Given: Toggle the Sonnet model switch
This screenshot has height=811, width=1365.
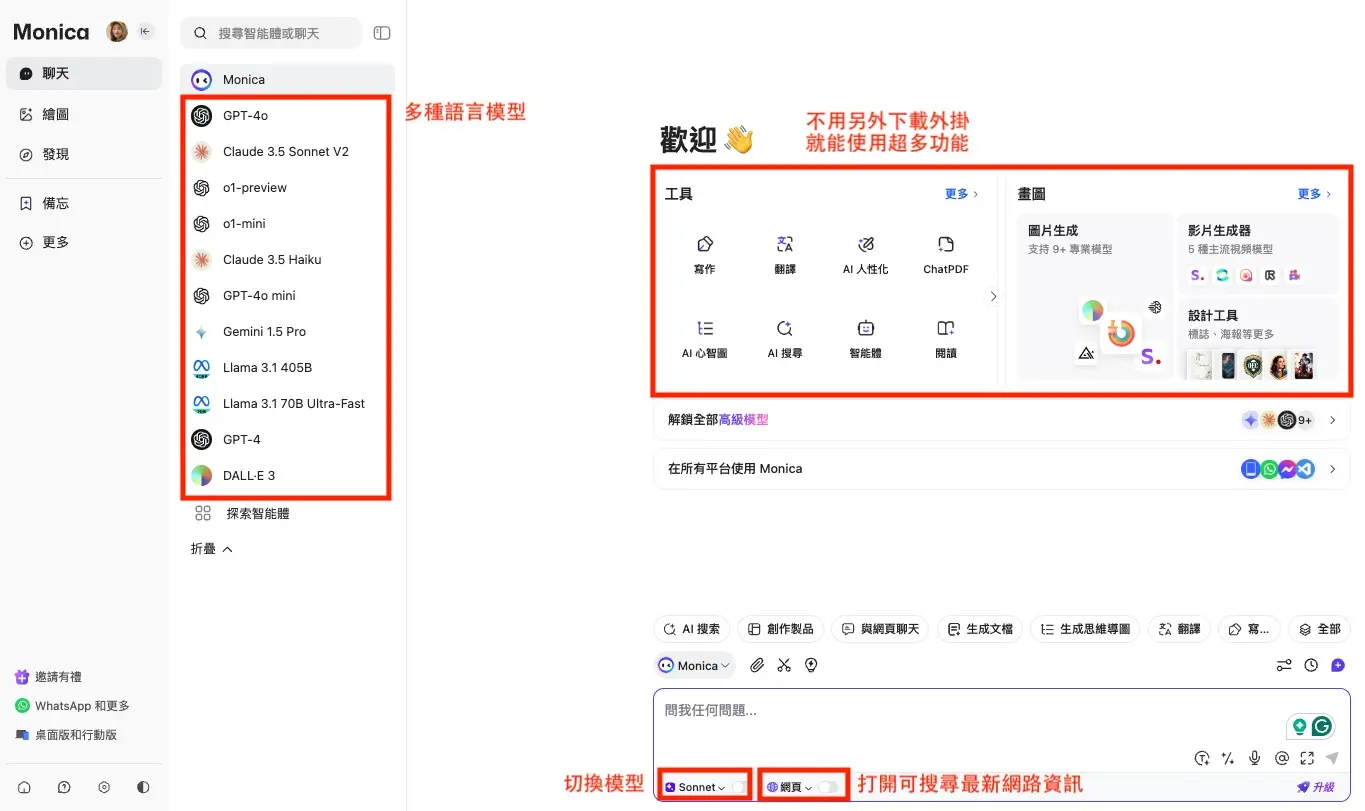Looking at the screenshot, I should click(x=738, y=787).
